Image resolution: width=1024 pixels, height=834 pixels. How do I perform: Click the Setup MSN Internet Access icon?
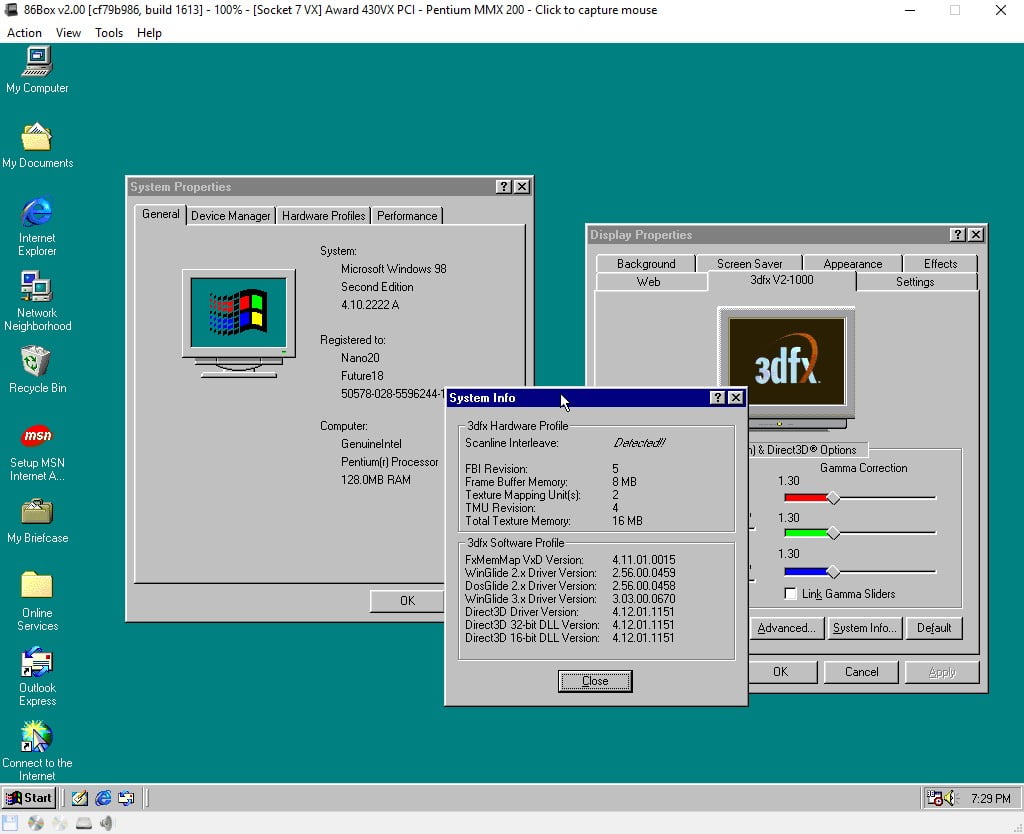37,437
